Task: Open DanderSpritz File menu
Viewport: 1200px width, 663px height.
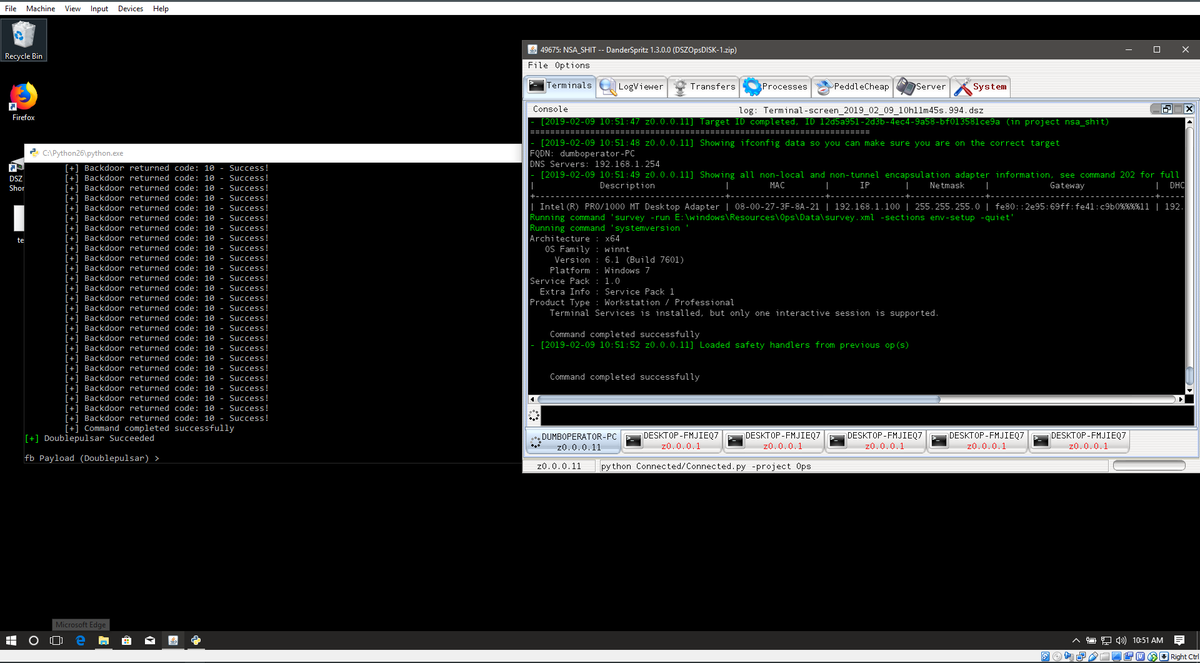Action: click(x=538, y=65)
